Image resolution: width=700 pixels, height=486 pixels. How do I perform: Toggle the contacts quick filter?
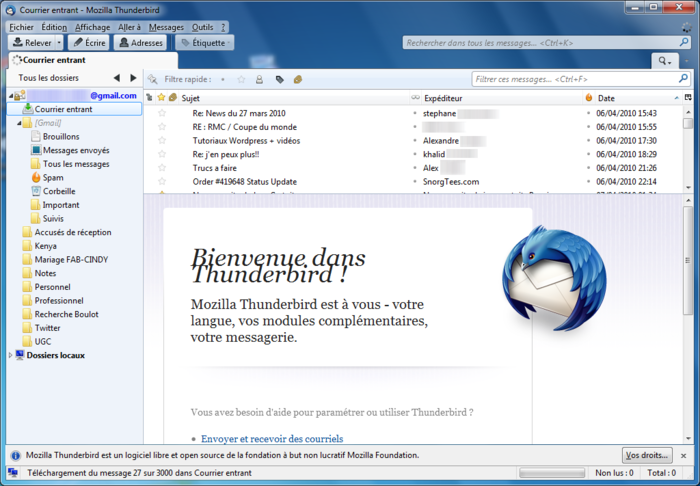click(x=259, y=79)
